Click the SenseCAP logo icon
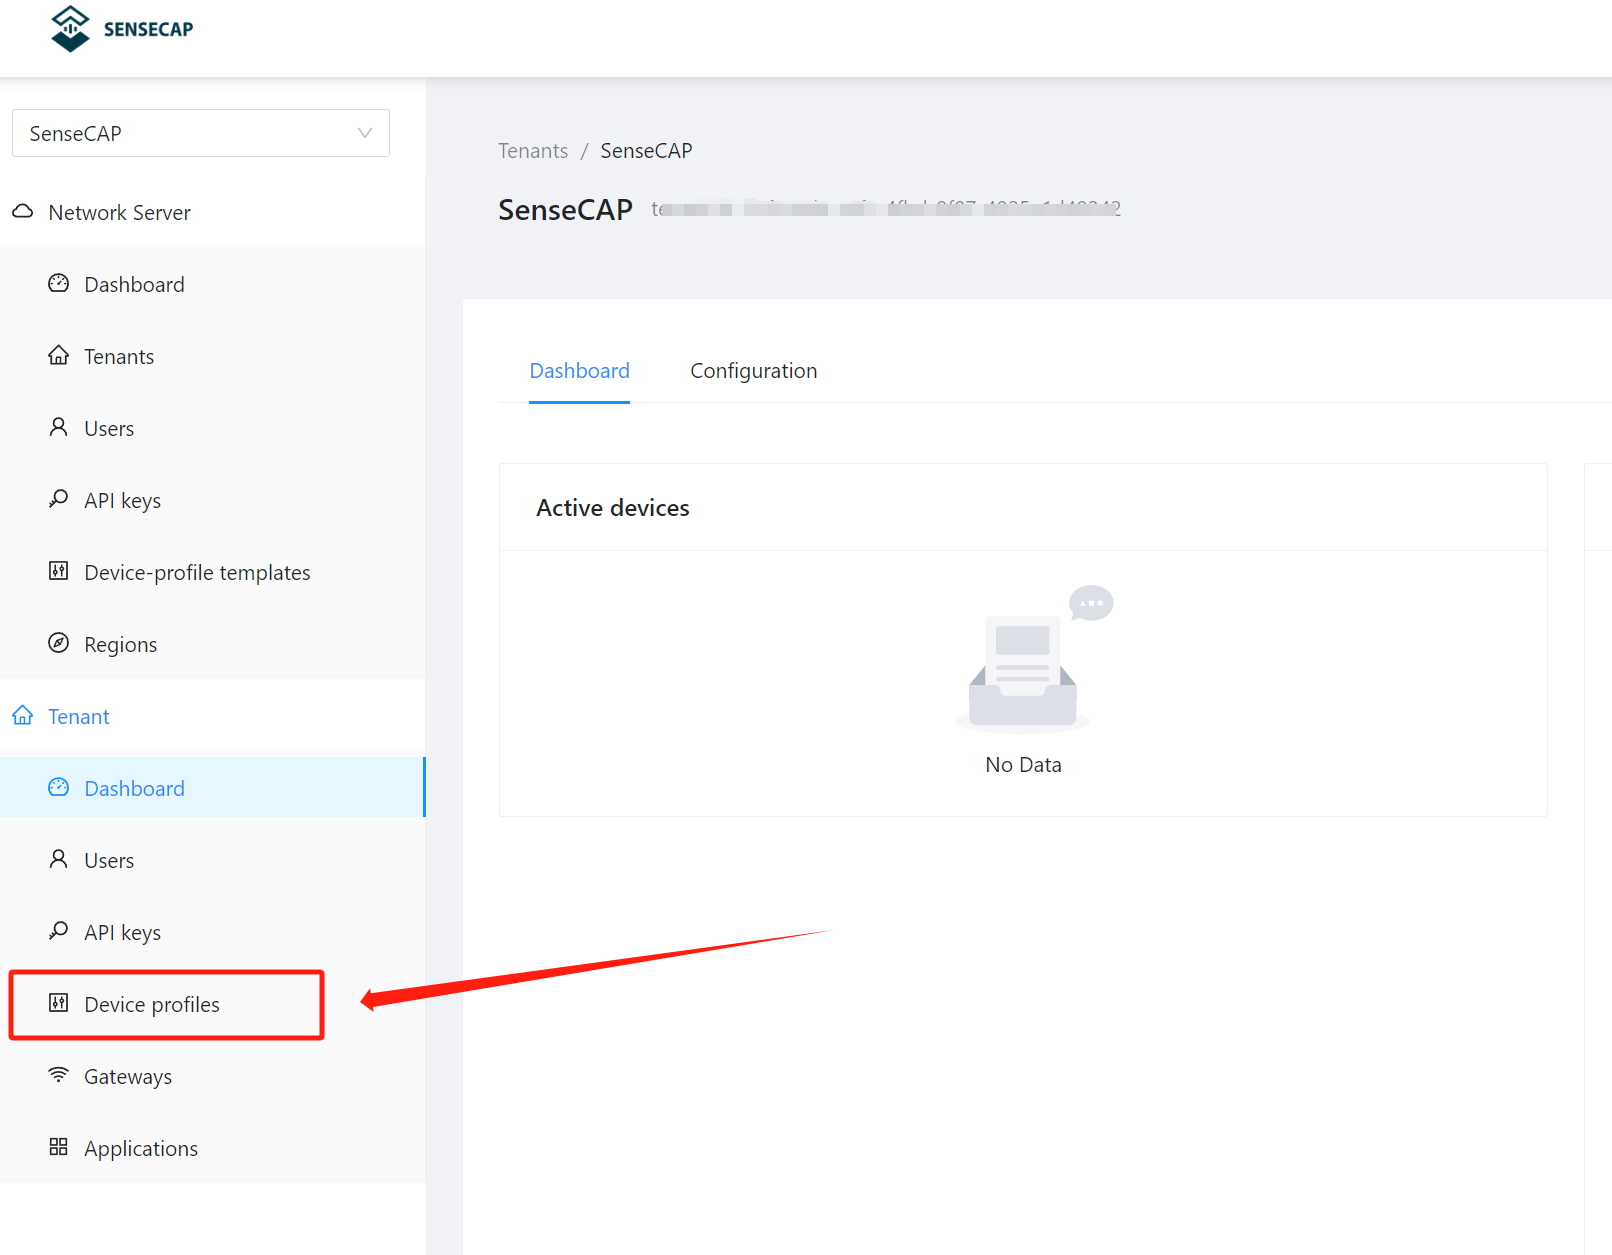 [70, 28]
